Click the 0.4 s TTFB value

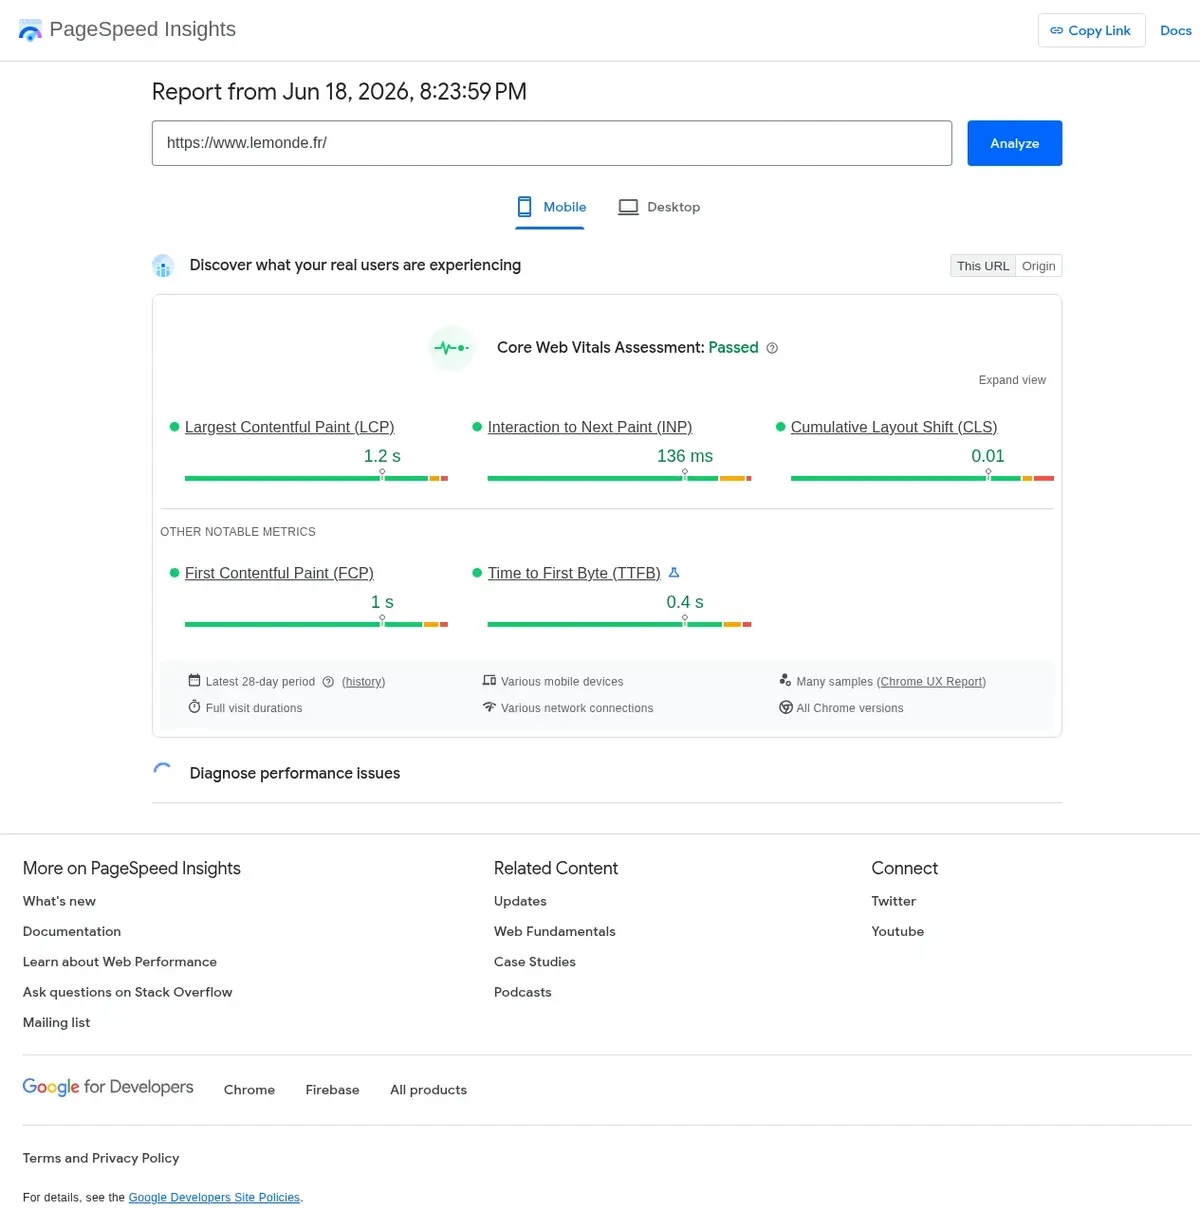[685, 602]
